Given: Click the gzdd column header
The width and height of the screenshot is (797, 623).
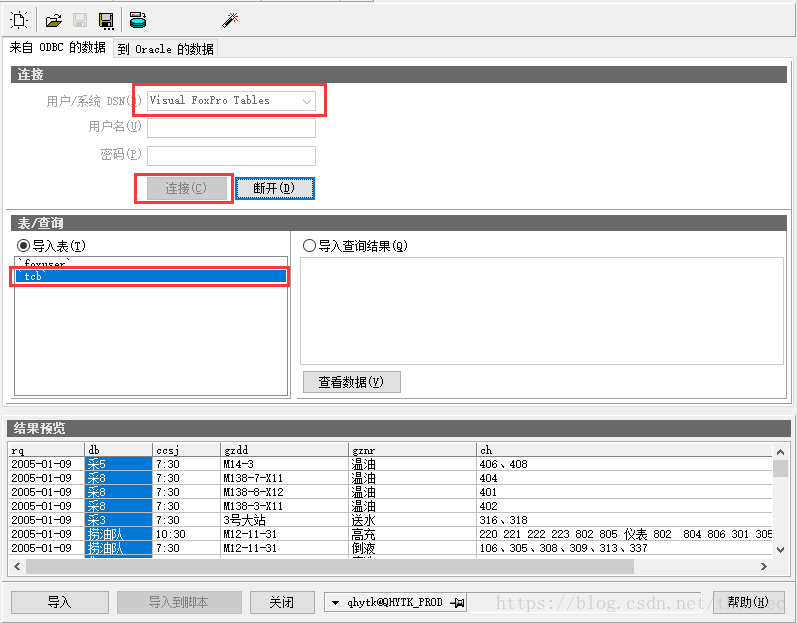Looking at the screenshot, I should pos(285,450).
